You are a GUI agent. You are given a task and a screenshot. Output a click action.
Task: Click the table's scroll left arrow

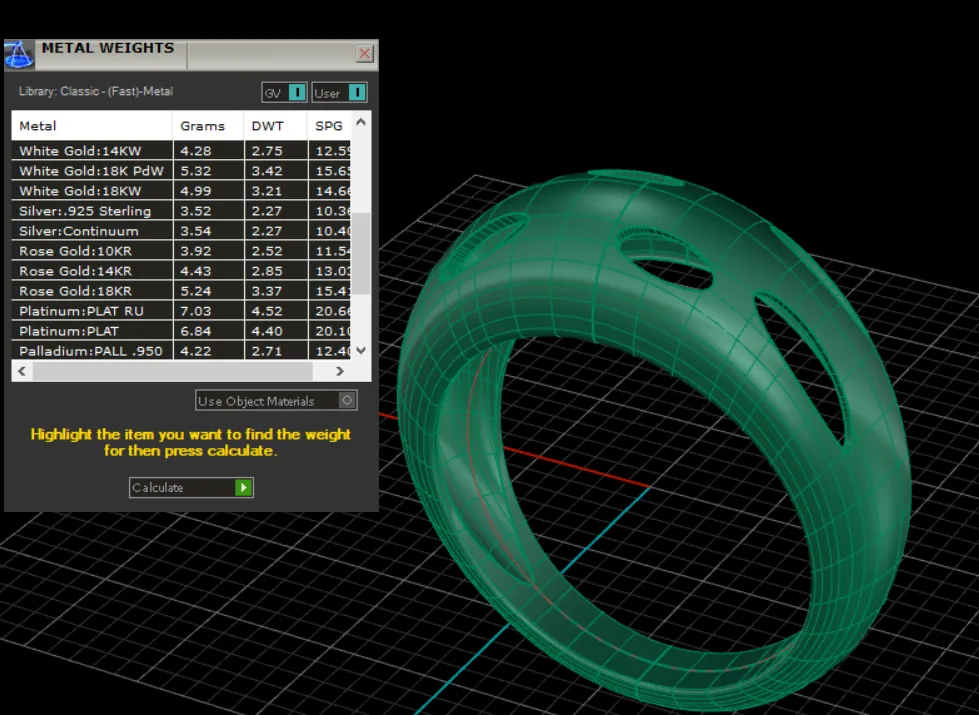pos(22,371)
